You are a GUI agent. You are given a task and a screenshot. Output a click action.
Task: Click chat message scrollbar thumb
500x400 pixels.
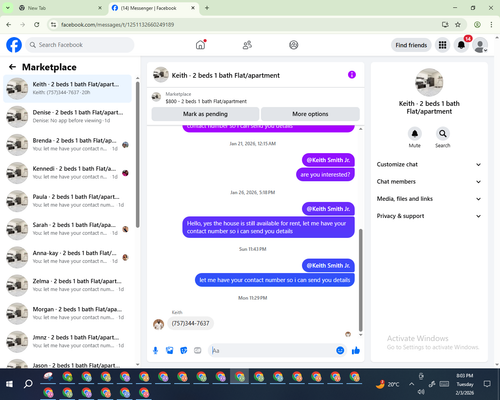pos(360,280)
